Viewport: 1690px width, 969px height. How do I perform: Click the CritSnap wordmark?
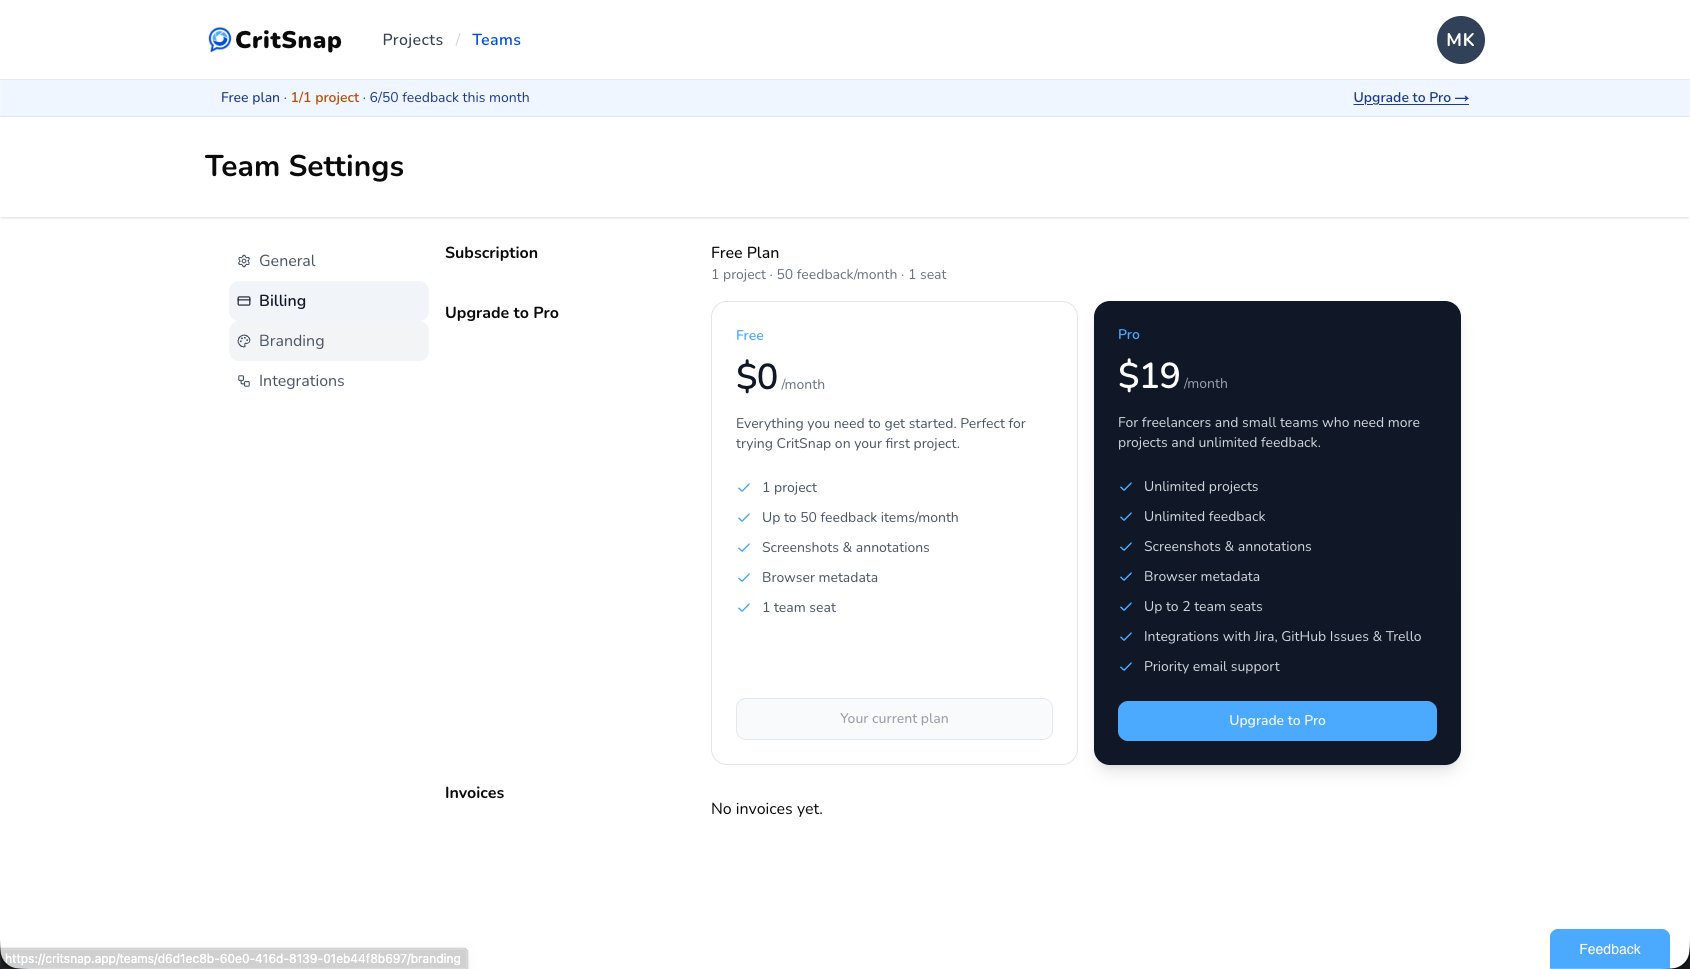click(x=288, y=40)
